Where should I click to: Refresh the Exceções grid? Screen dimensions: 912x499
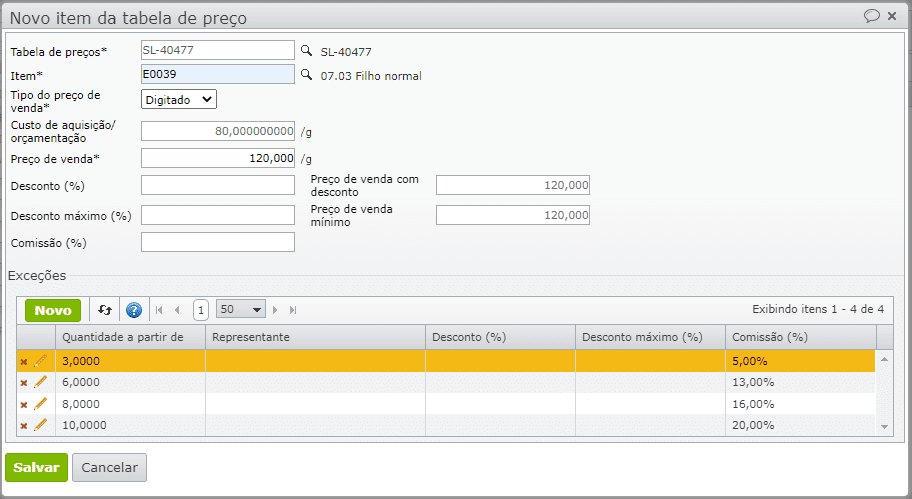click(x=105, y=310)
